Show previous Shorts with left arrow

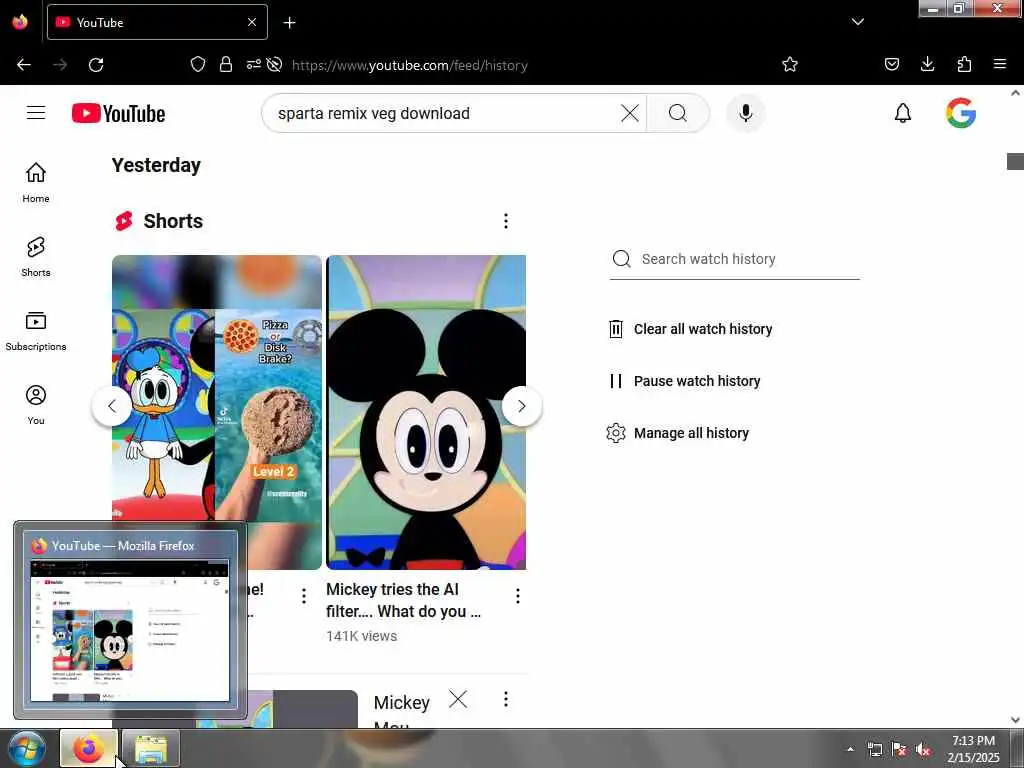click(x=112, y=406)
